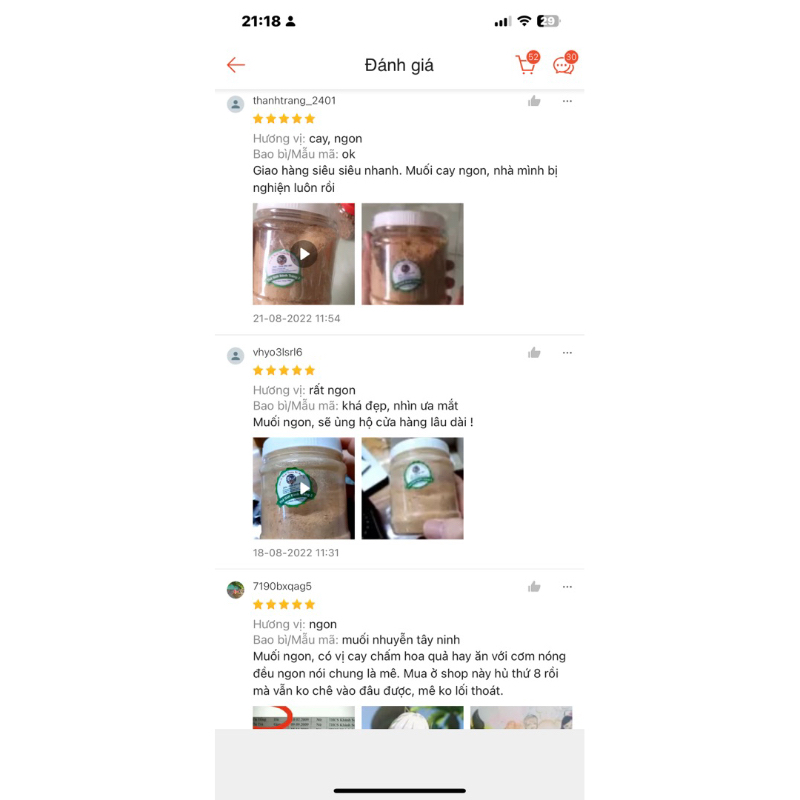This screenshot has height=800, width=800.
Task: Open username 7190bxqag5 profile link
Action: point(282,586)
